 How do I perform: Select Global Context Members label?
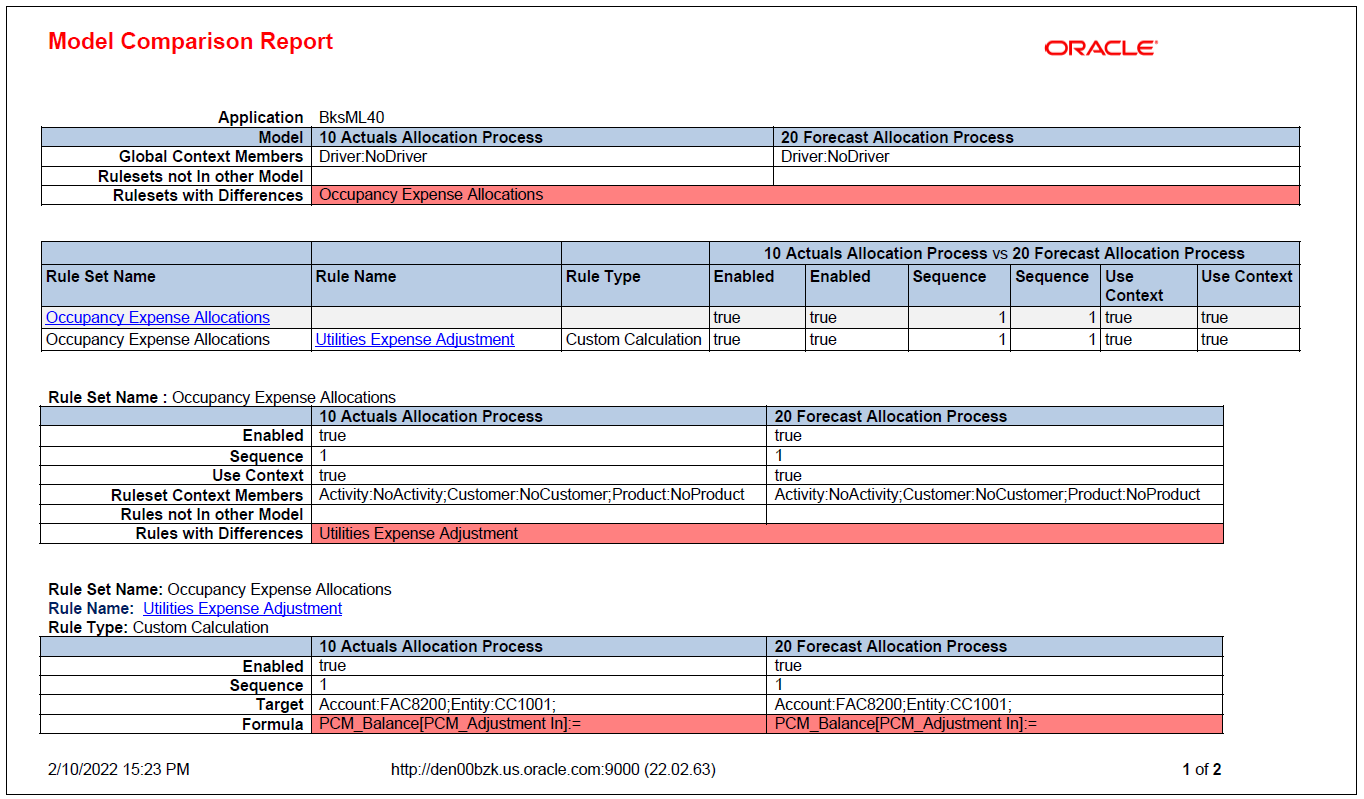point(211,157)
